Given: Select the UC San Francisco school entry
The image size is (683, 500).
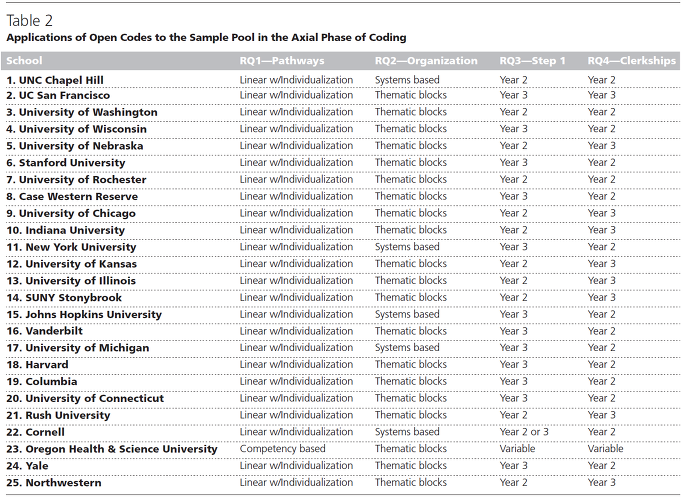Looking at the screenshot, I should coord(58,95).
